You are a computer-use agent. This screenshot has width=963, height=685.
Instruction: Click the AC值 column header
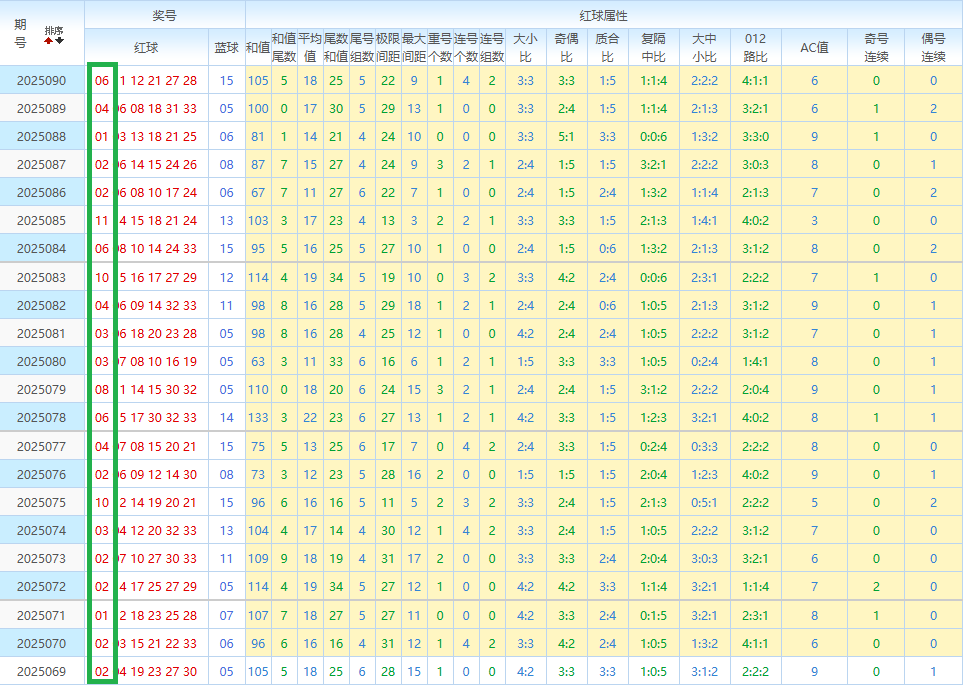(814, 47)
